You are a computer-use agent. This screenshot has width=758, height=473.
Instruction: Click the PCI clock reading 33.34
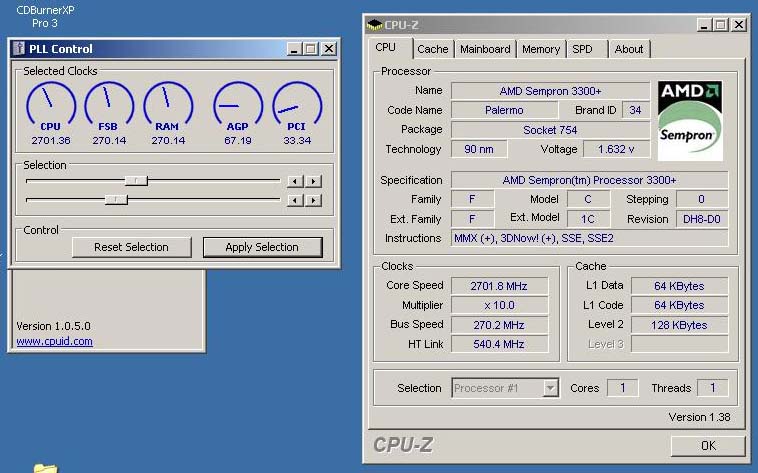297,141
